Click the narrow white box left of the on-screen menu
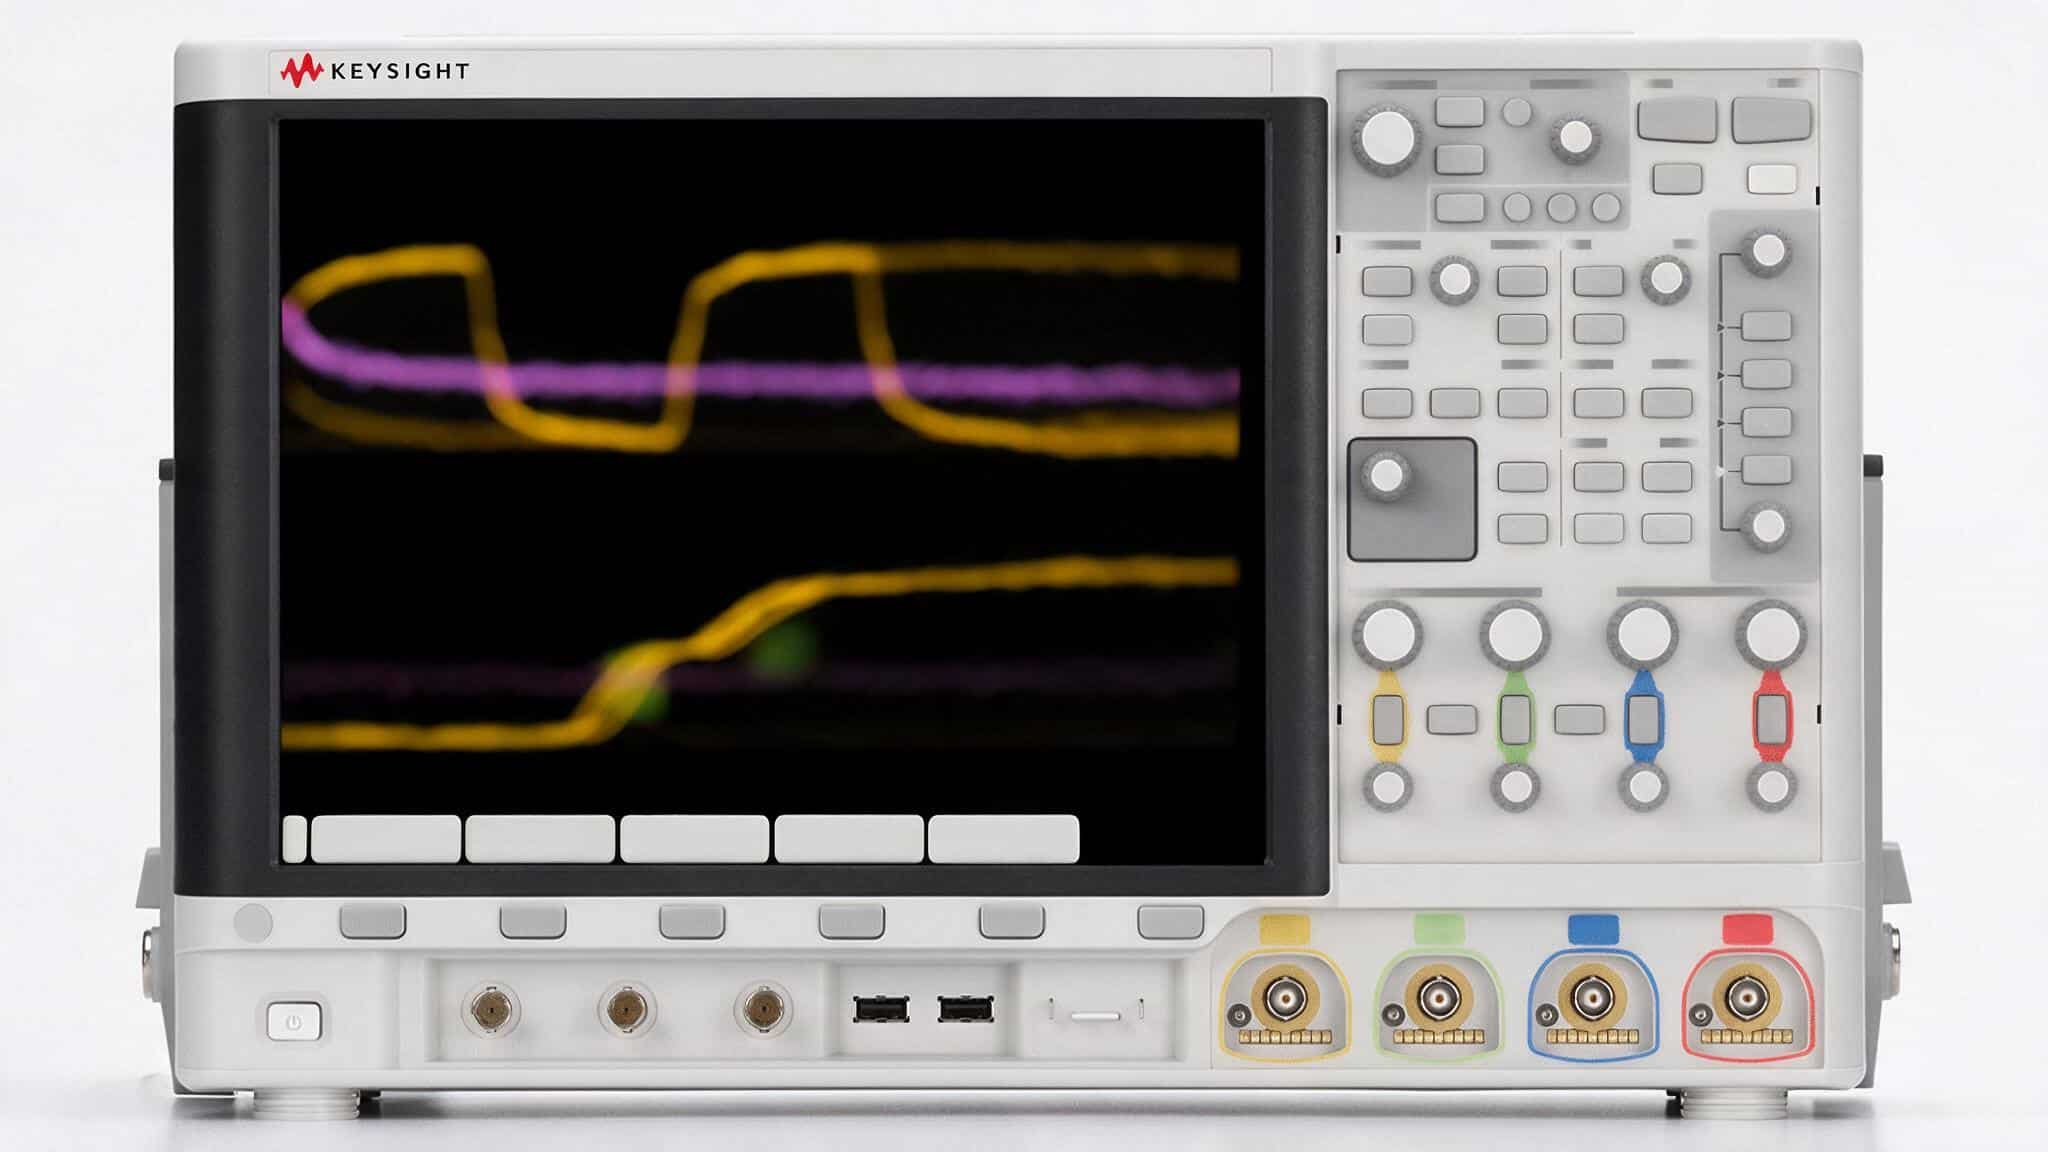 pyautogui.click(x=294, y=839)
